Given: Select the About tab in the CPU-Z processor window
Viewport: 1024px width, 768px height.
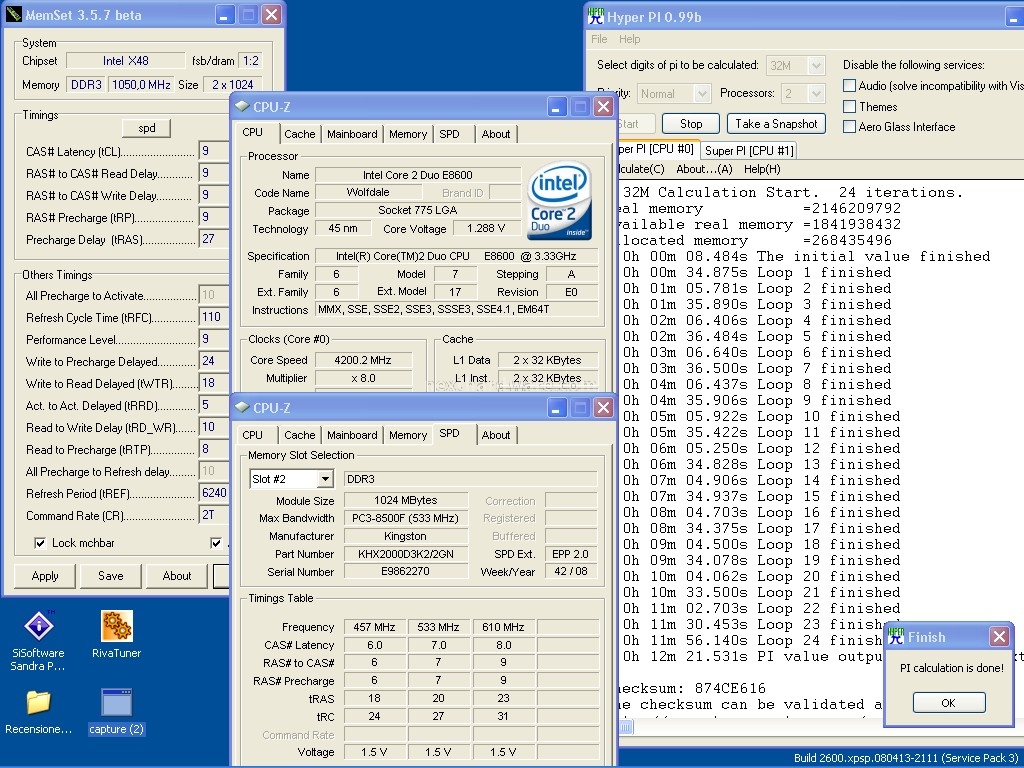Looking at the screenshot, I should click(496, 134).
